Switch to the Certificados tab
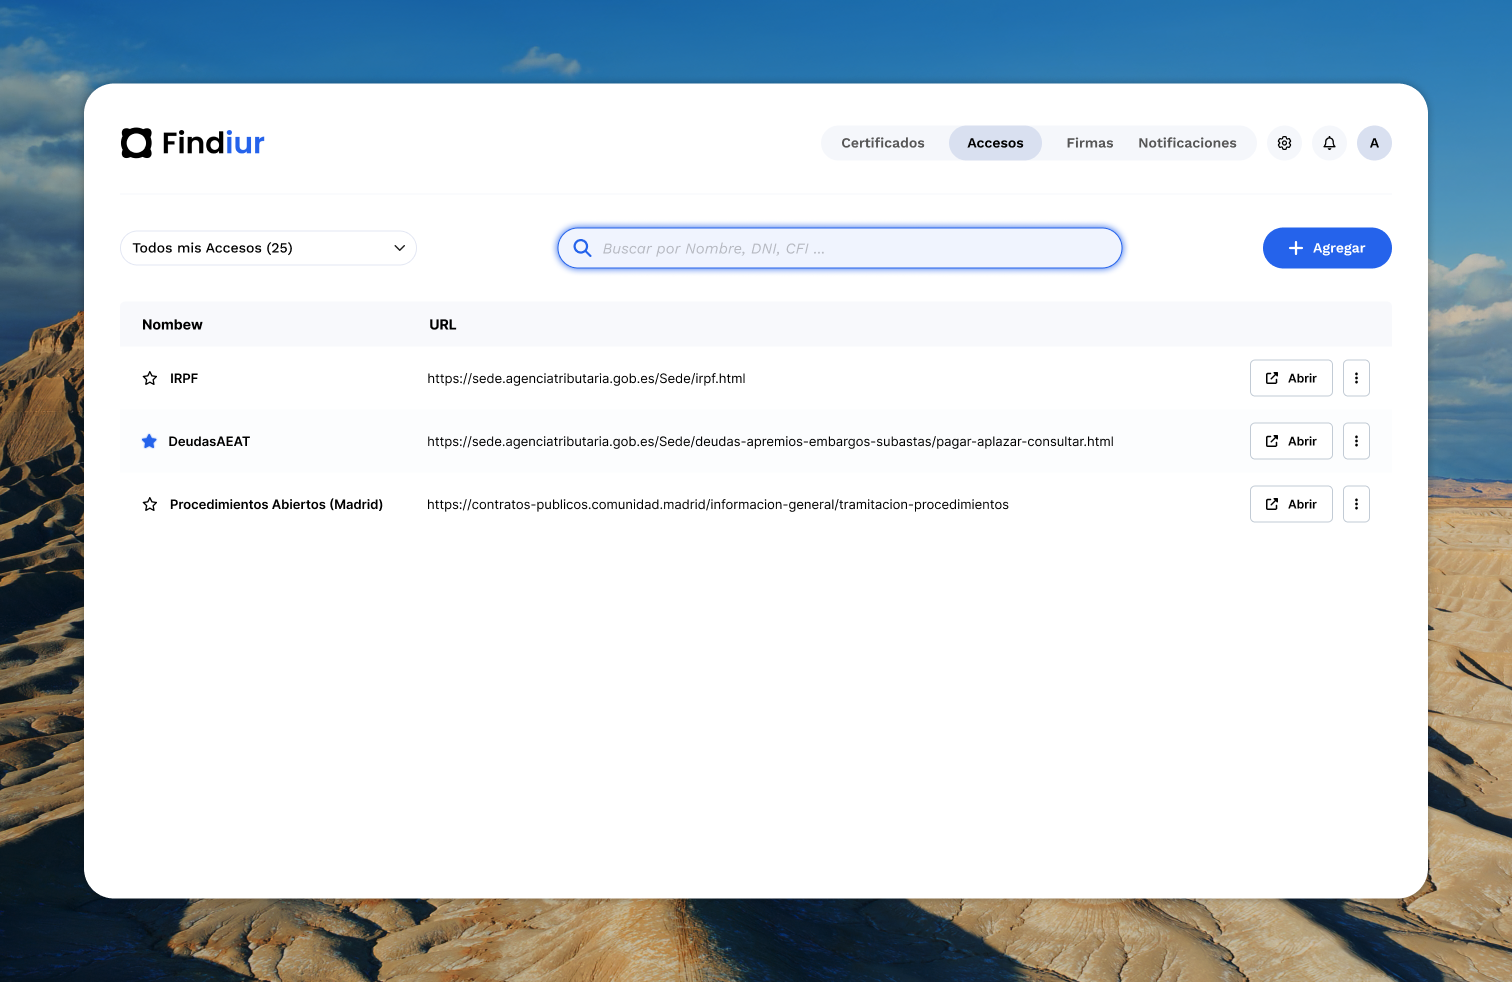This screenshot has width=1512, height=982. click(x=883, y=143)
